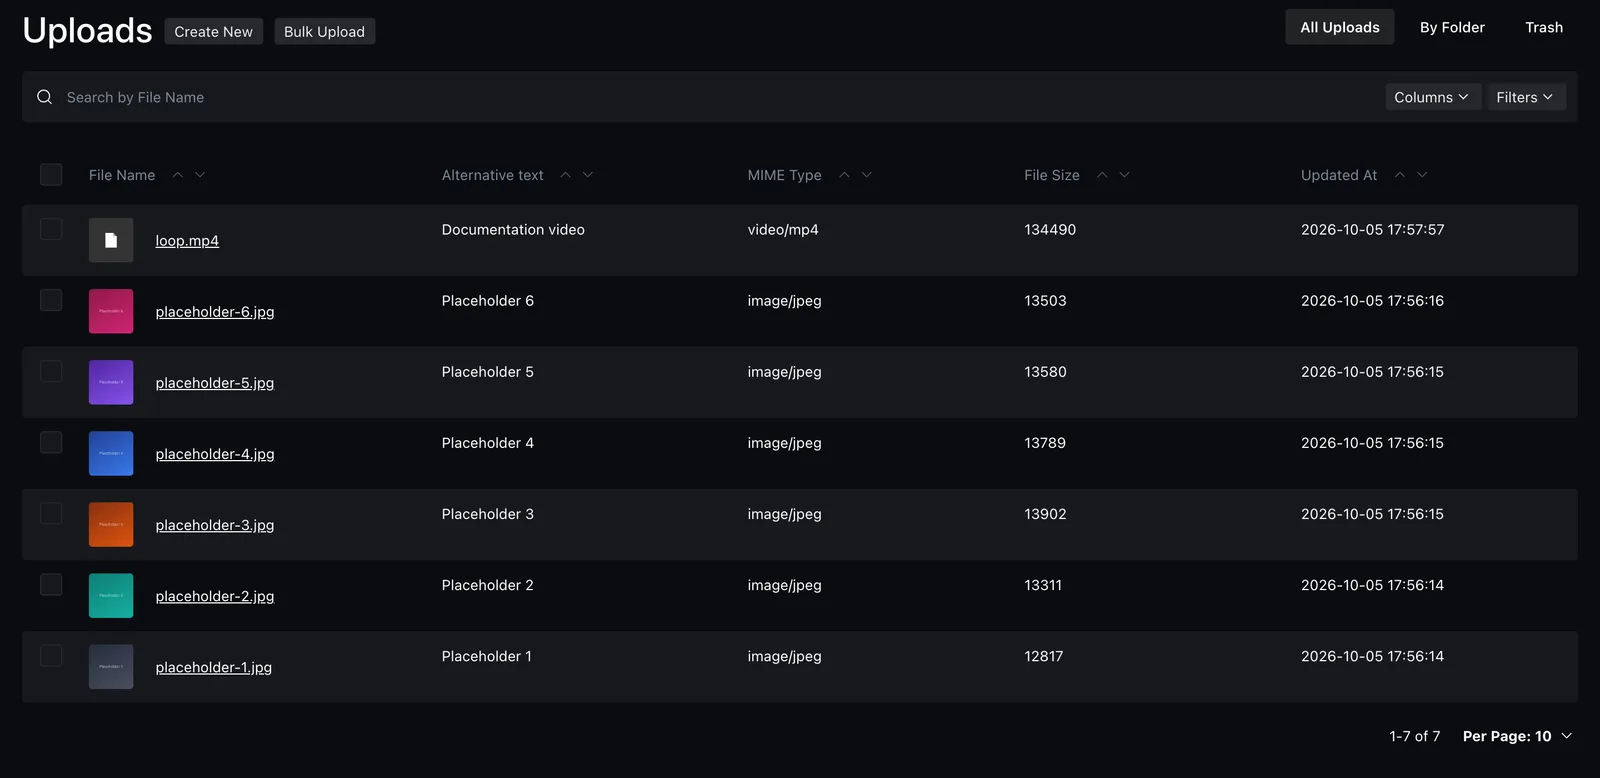Sort Alternative text descending arrow
The height and width of the screenshot is (778, 1600).
click(588, 175)
